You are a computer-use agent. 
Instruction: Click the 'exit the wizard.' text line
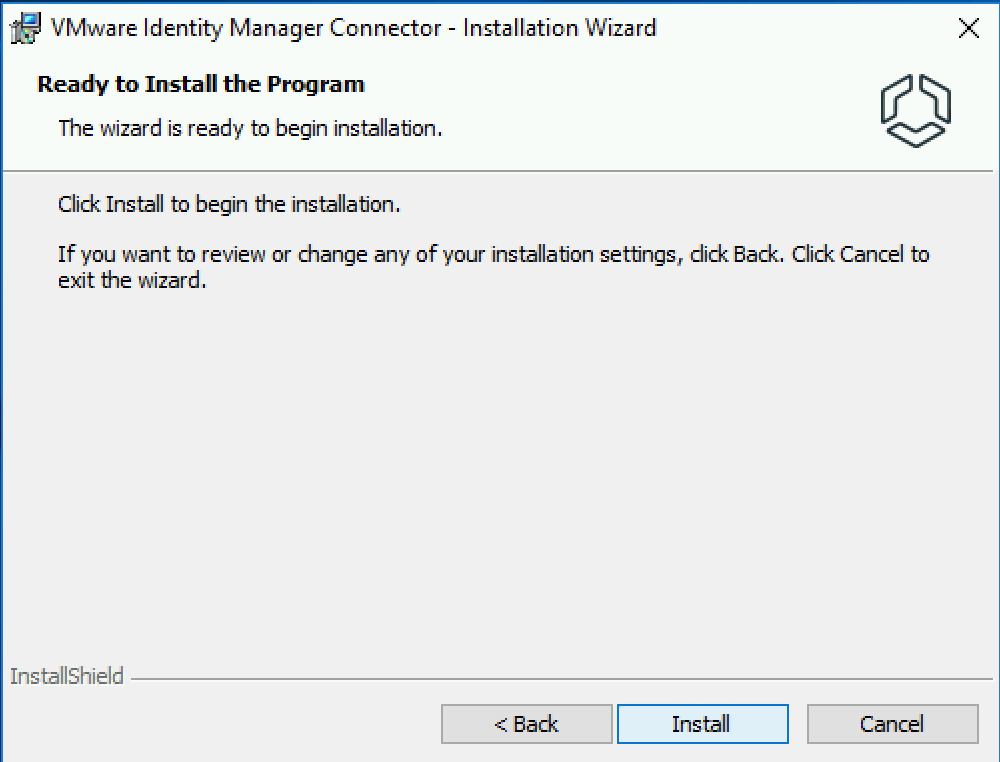tap(132, 280)
